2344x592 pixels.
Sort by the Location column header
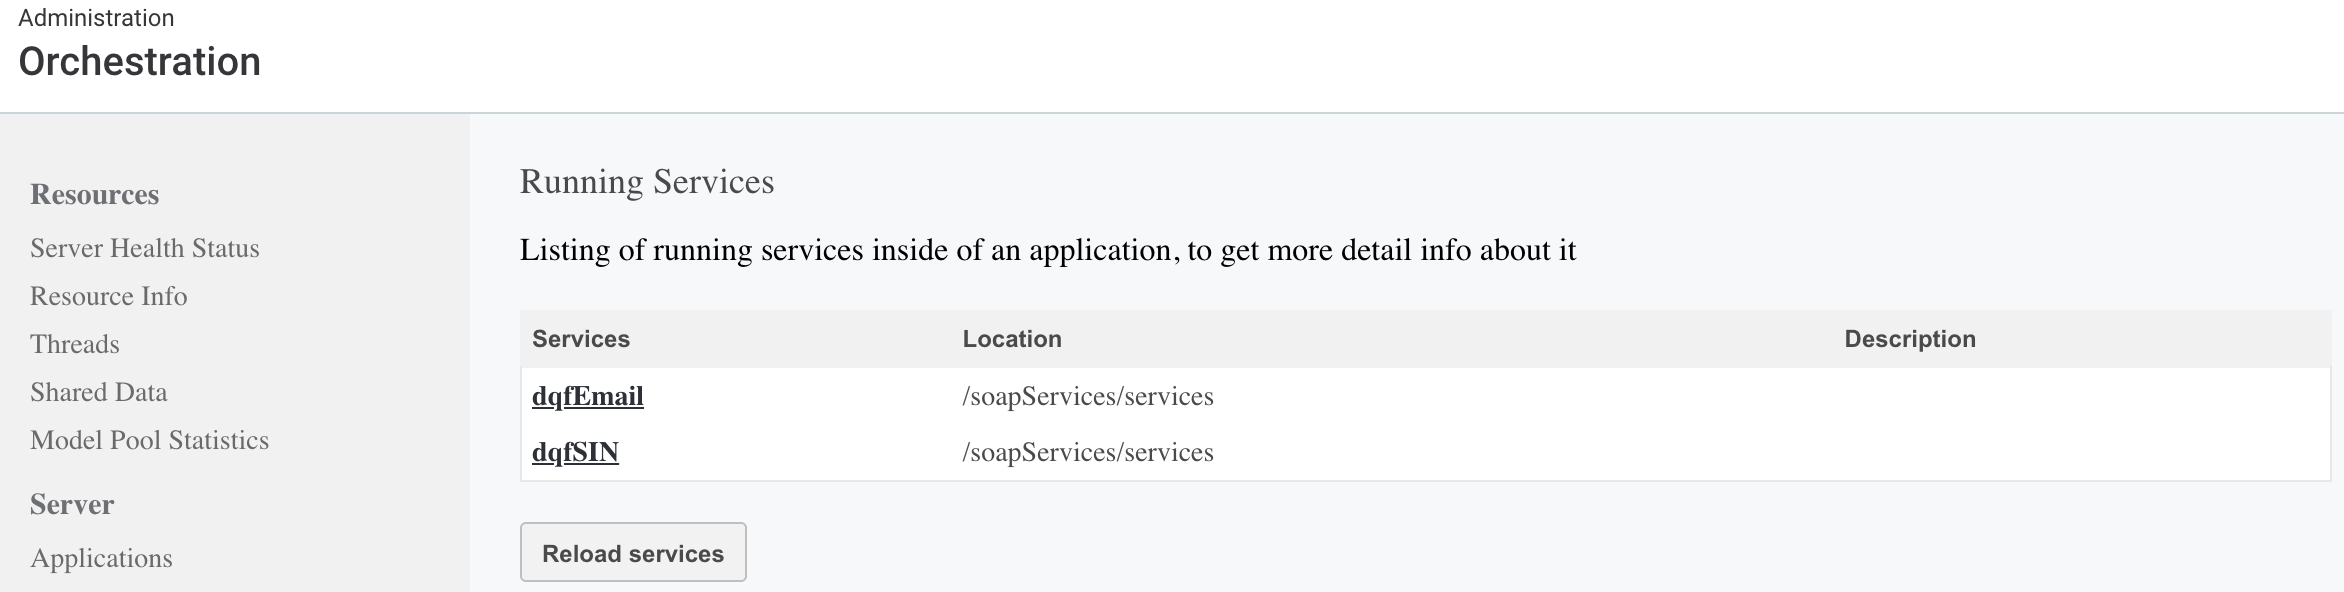(x=1012, y=339)
